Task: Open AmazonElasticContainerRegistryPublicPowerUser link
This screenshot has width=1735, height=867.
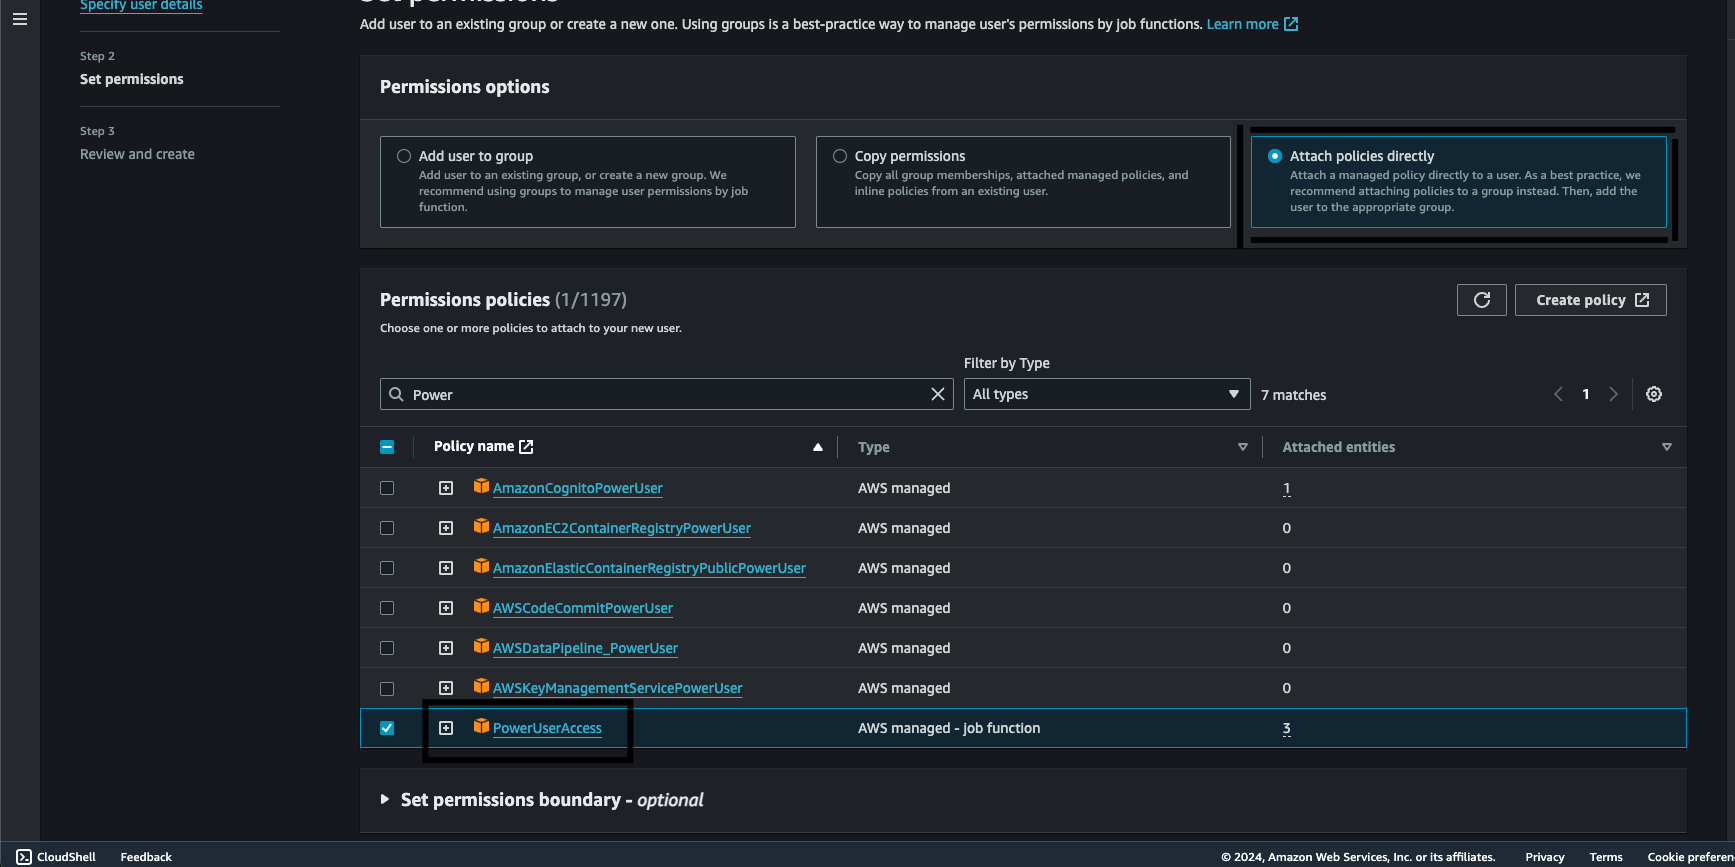Action: click(x=649, y=568)
